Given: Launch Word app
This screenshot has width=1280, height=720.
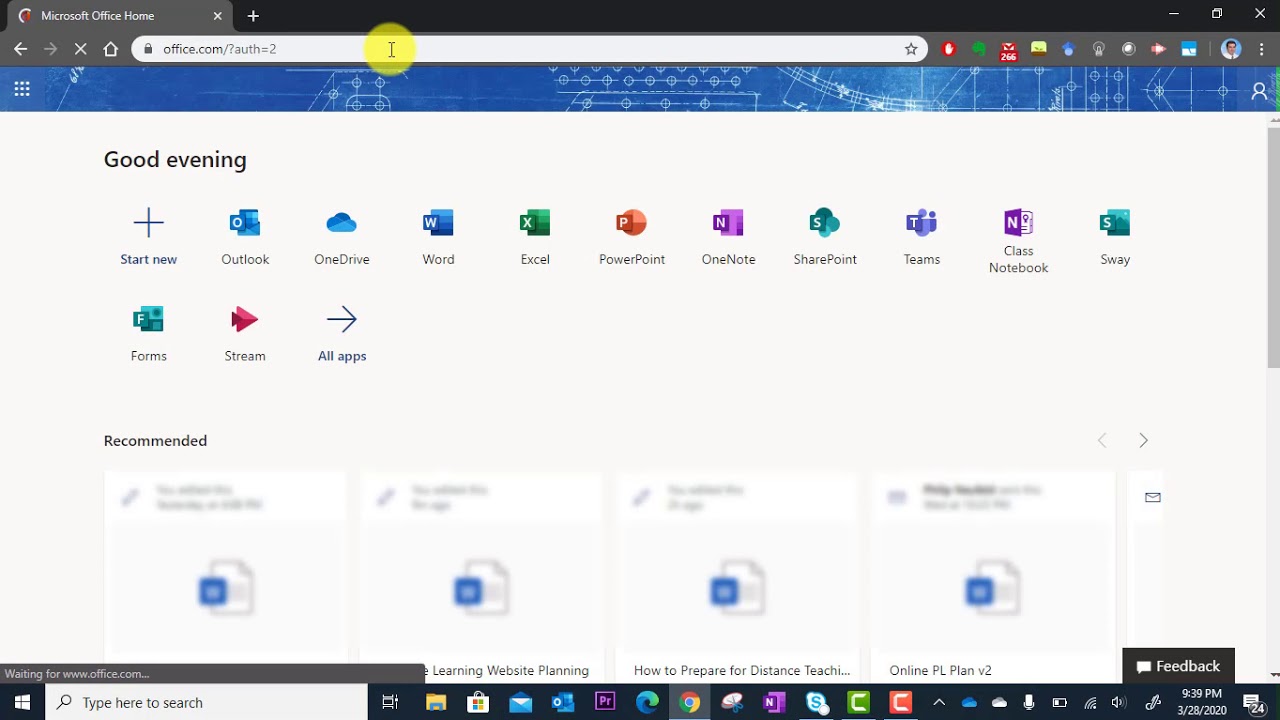Looking at the screenshot, I should [x=438, y=237].
